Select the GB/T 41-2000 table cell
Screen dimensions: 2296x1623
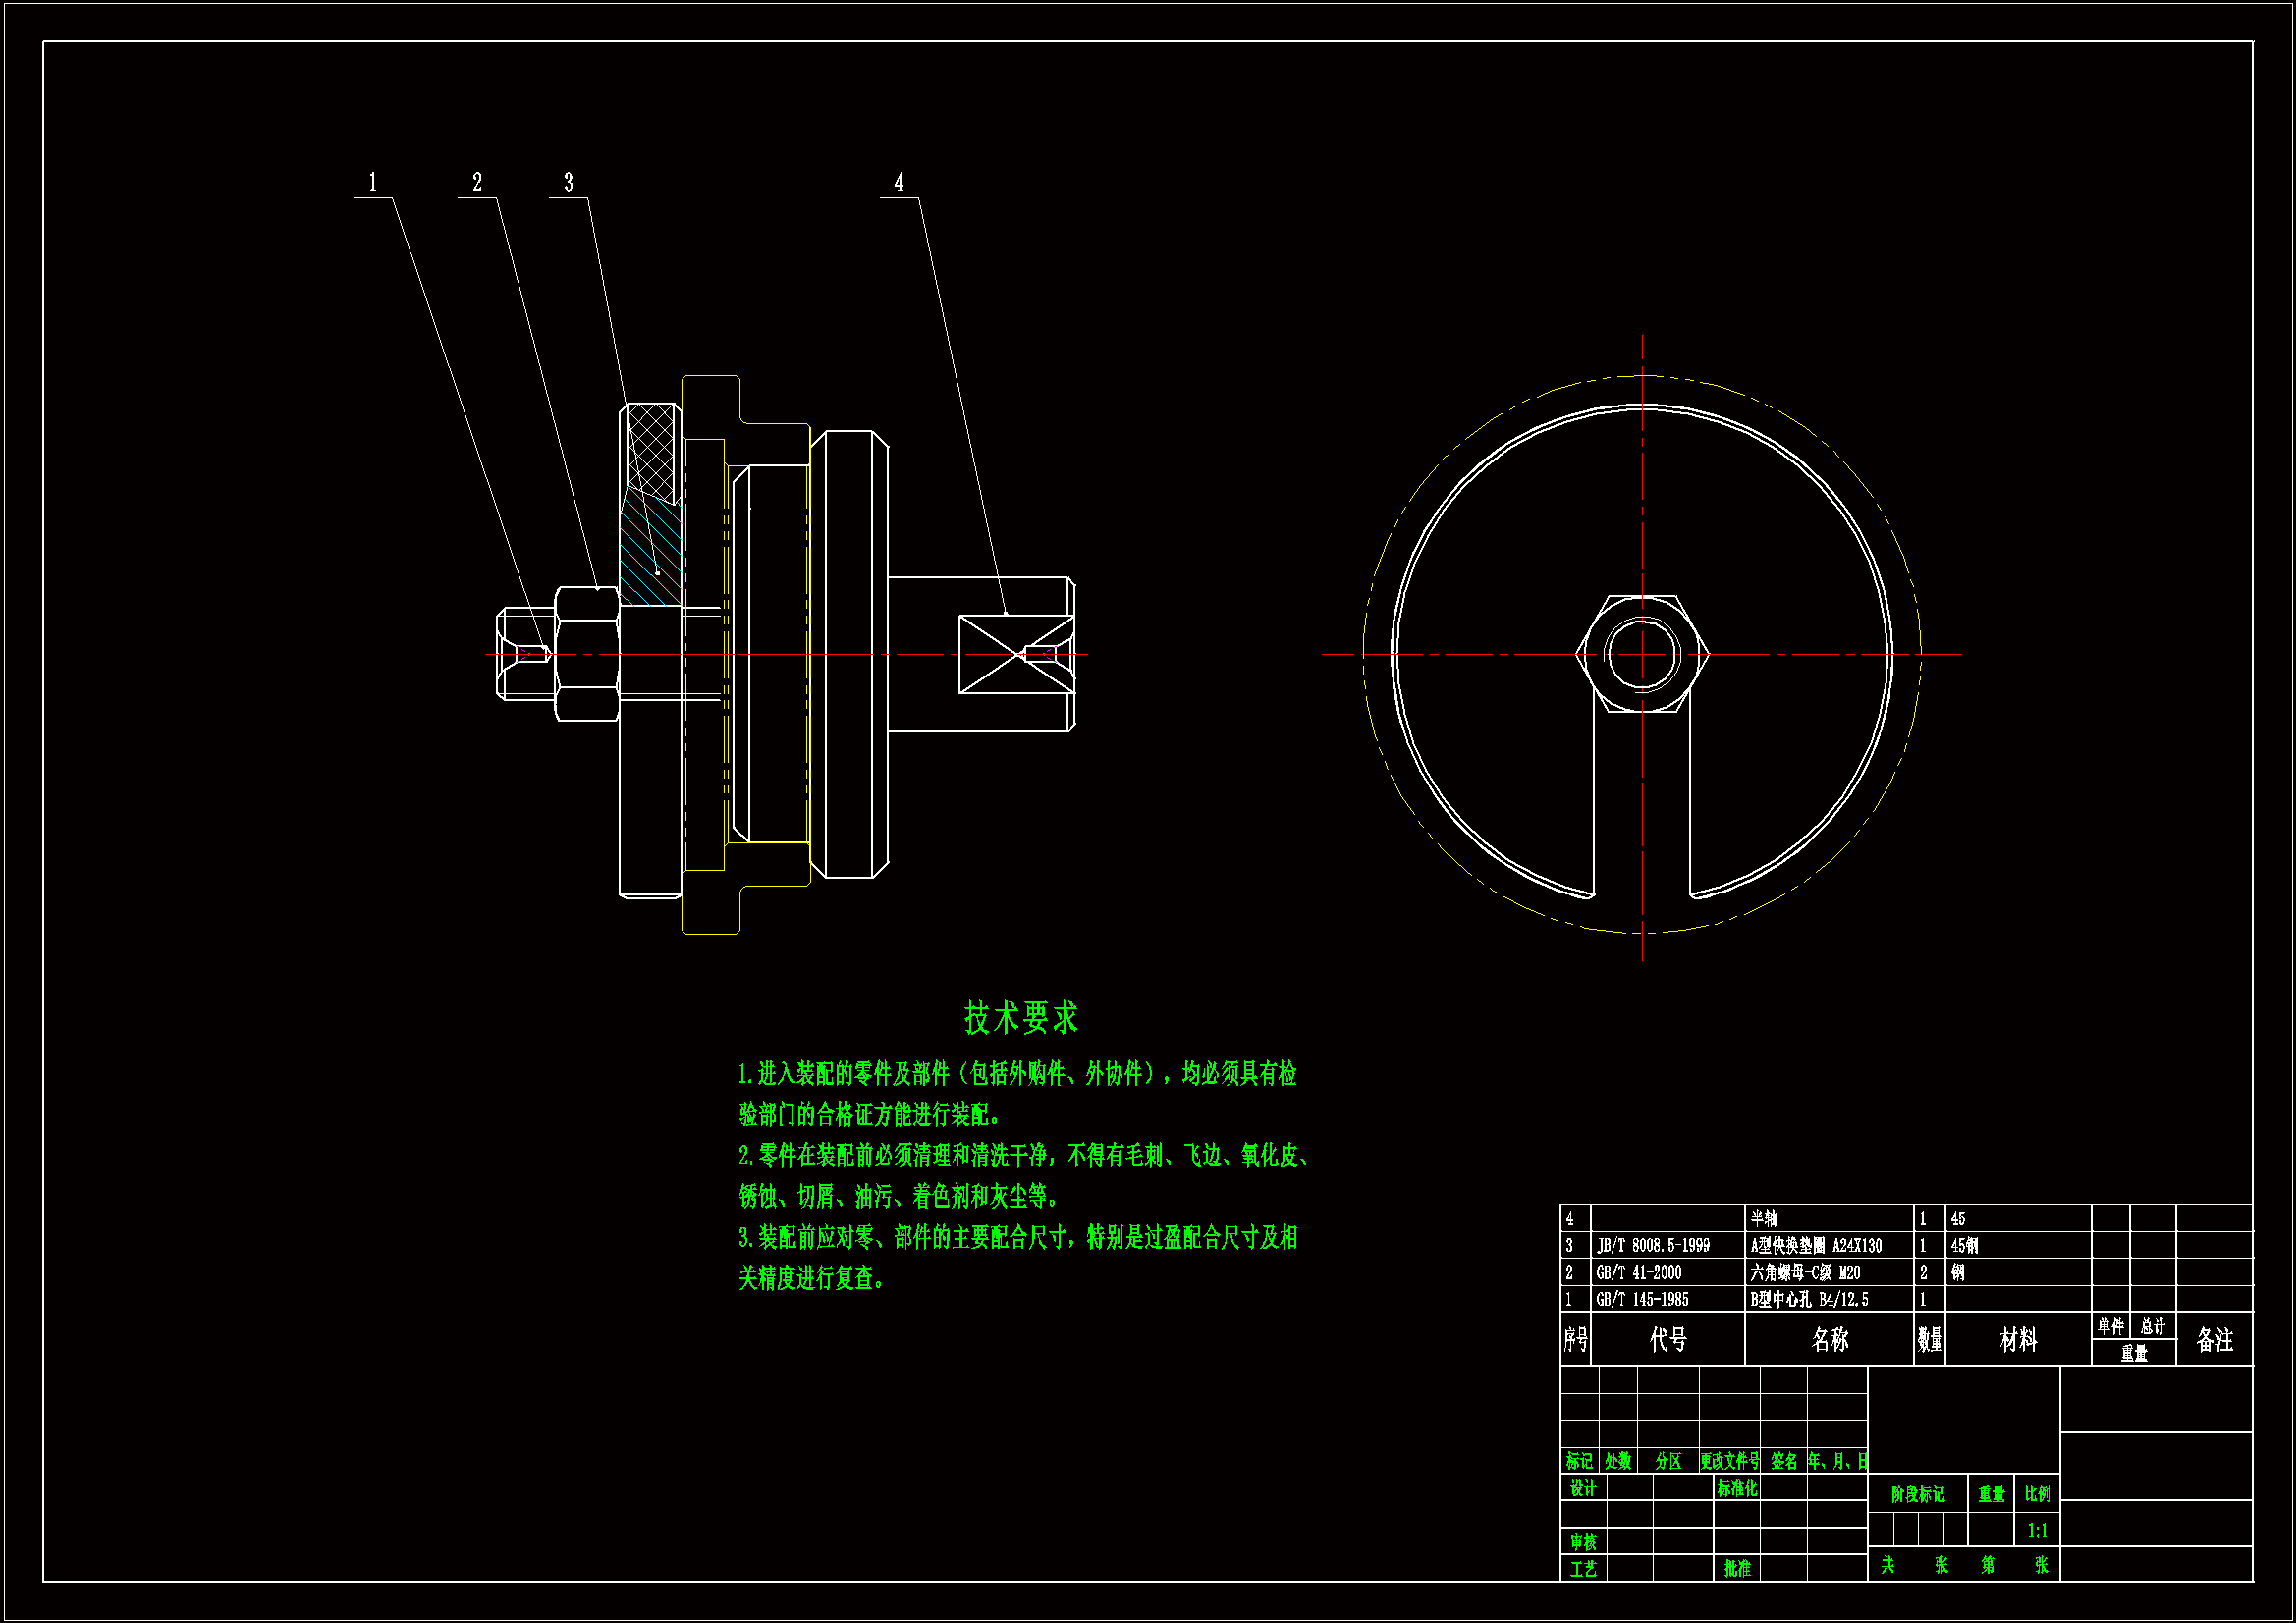tap(1638, 1273)
